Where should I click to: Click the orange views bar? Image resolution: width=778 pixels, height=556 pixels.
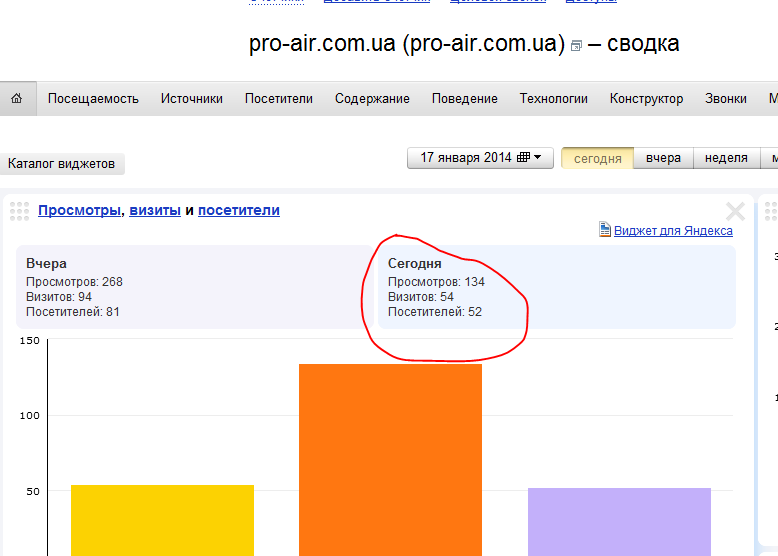[390, 460]
